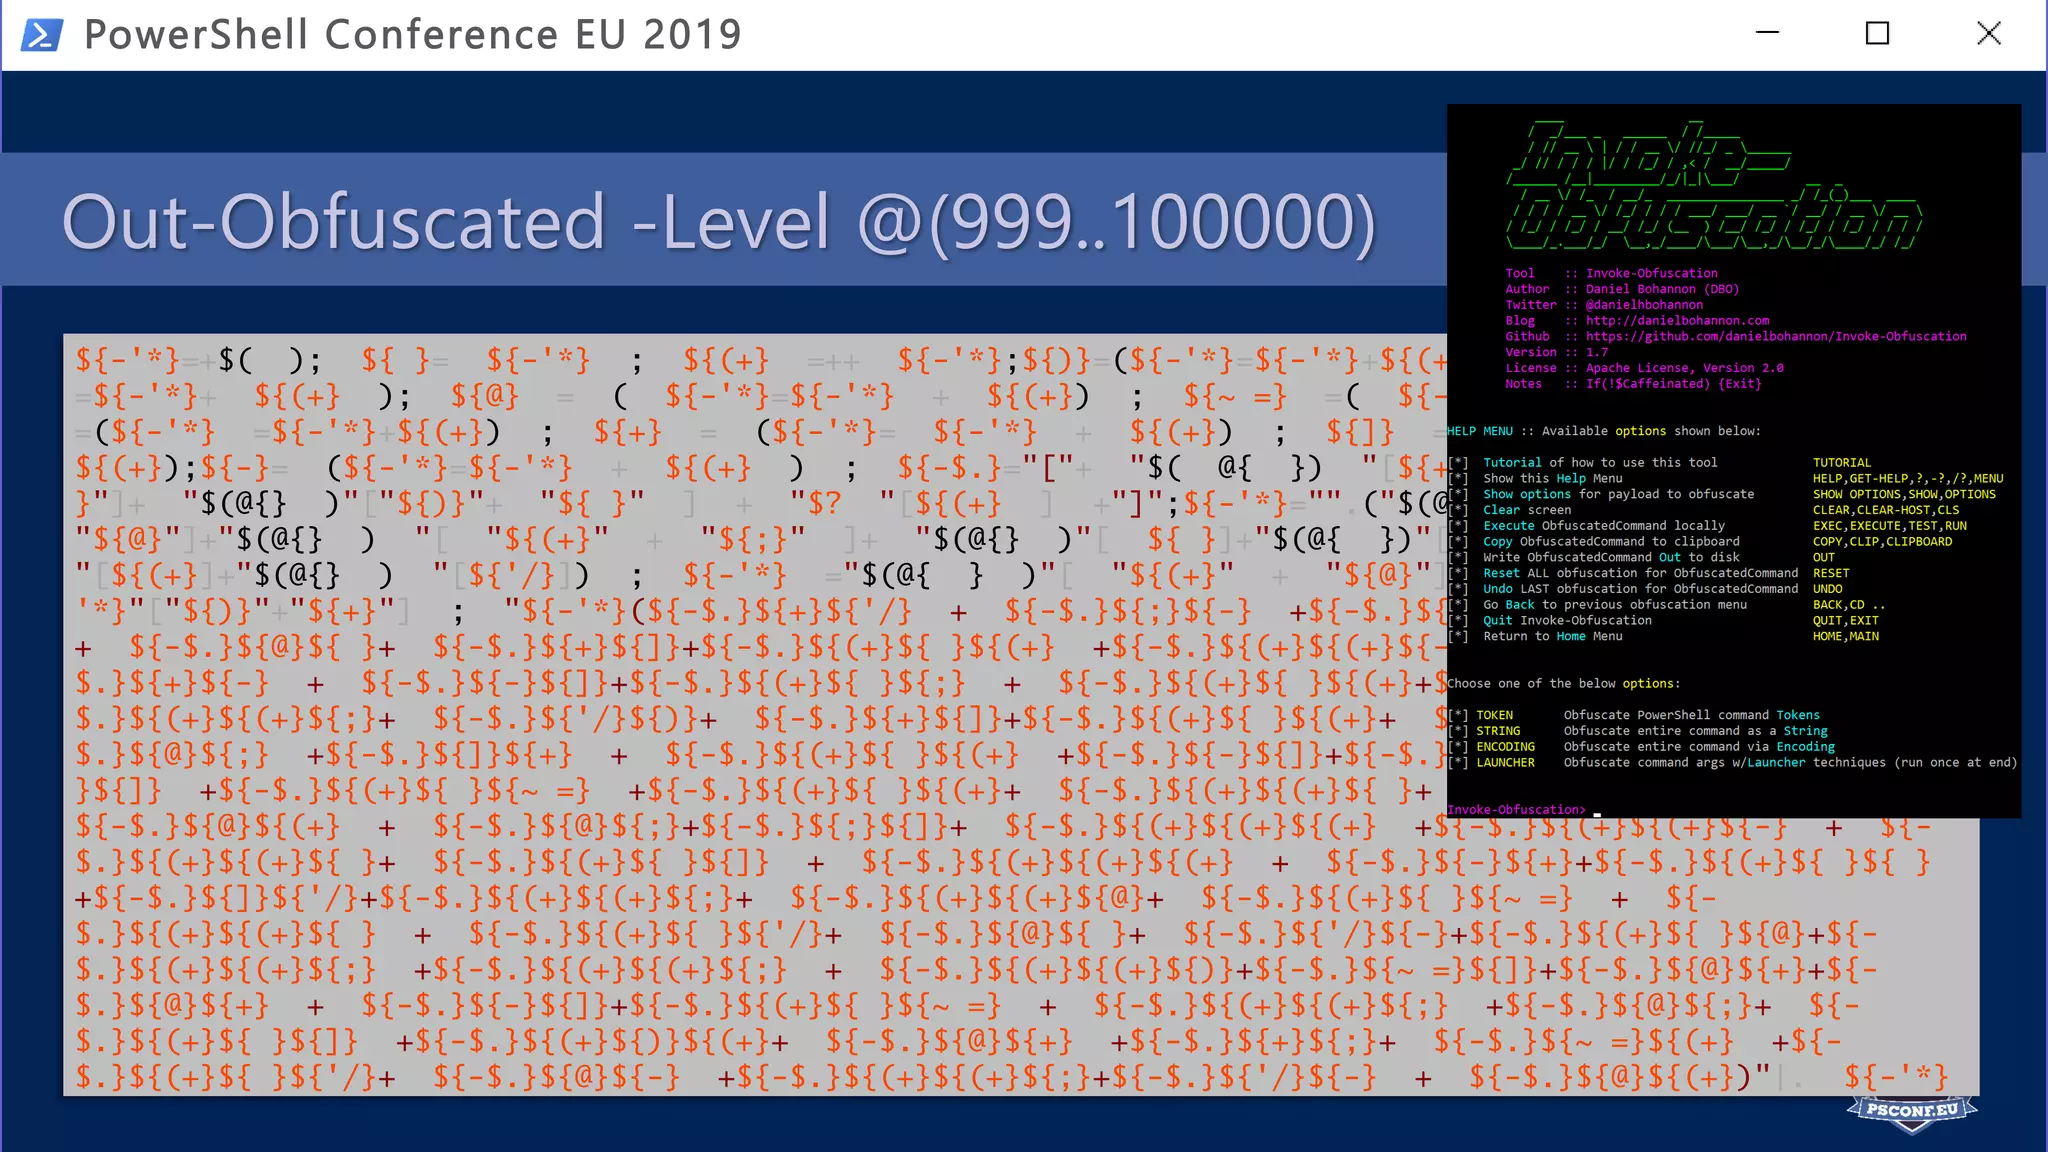
Task: Click the EXEC,EXECUTE,TEST,RUN command text
Action: [x=1890, y=526]
